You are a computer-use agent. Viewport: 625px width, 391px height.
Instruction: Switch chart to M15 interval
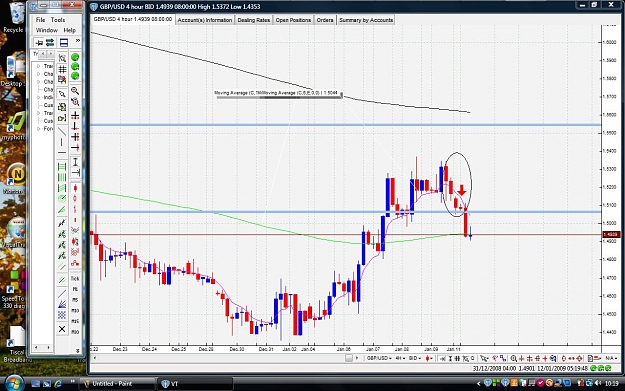pos(75,321)
